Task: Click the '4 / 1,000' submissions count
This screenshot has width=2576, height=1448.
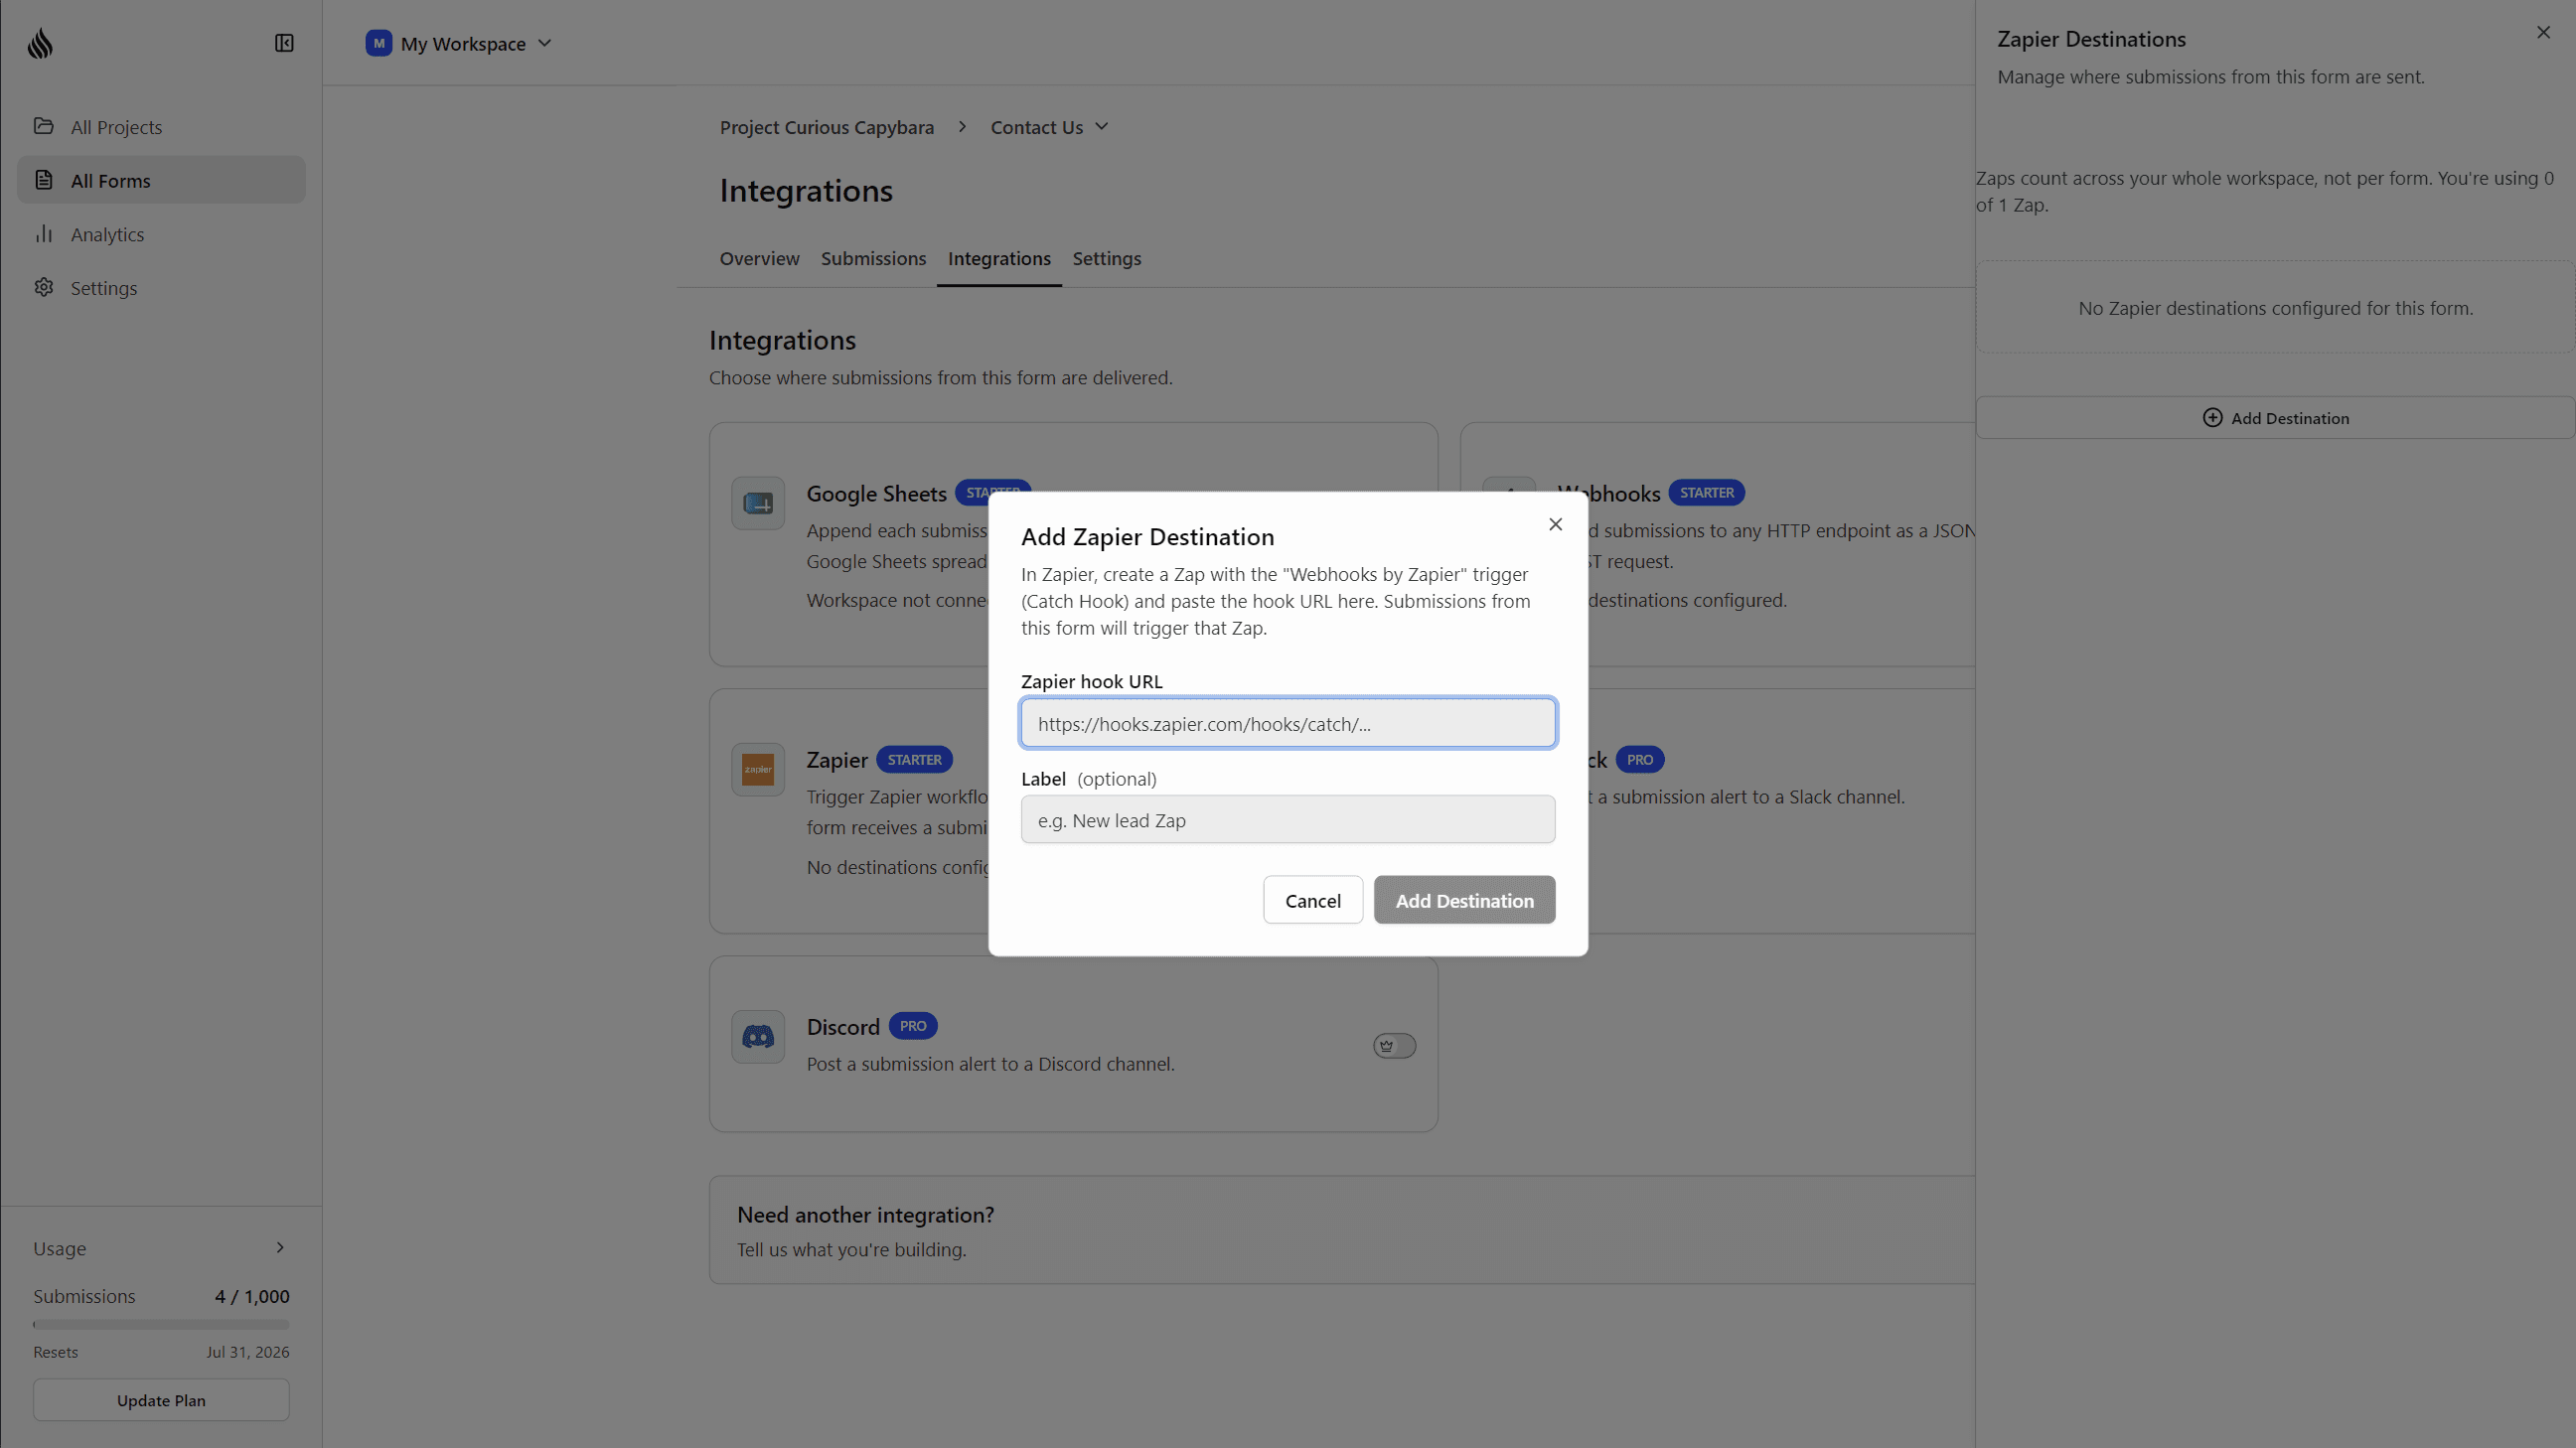Action: (x=252, y=1296)
